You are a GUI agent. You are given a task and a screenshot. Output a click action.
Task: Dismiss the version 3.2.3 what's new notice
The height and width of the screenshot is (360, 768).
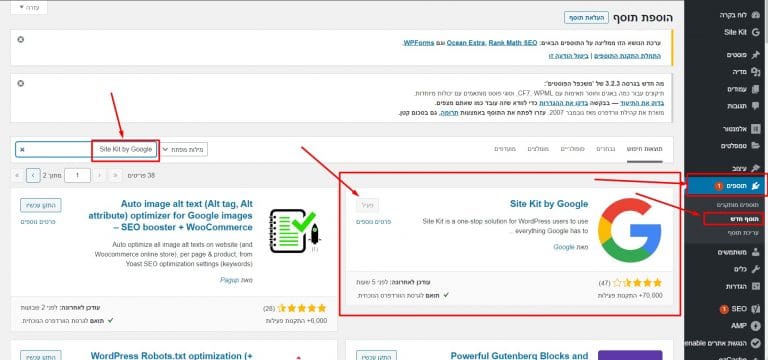[x=21, y=83]
